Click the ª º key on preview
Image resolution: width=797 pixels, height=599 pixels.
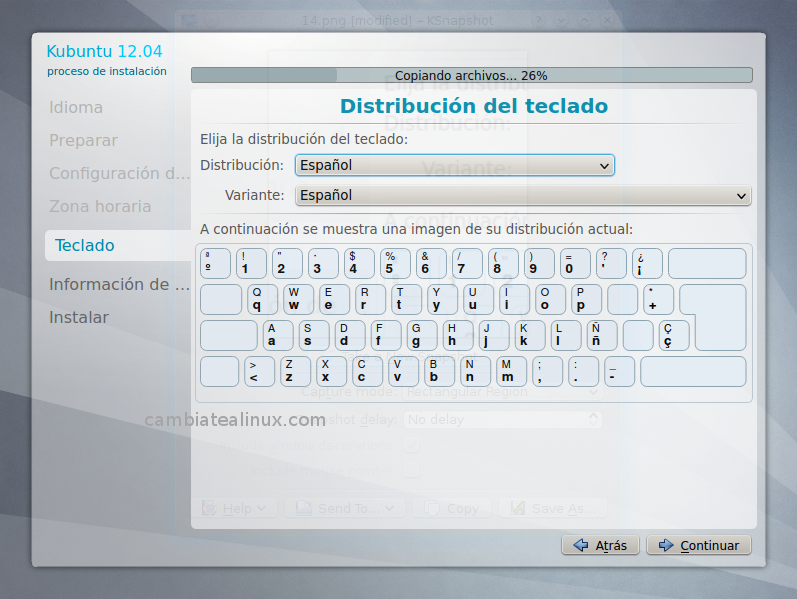[215, 263]
